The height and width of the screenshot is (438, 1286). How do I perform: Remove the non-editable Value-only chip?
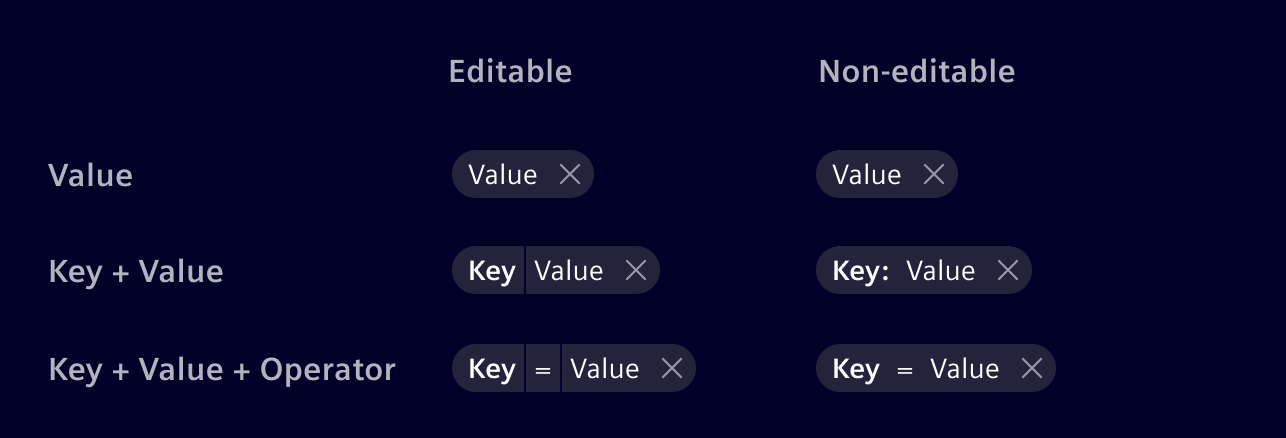tap(934, 175)
